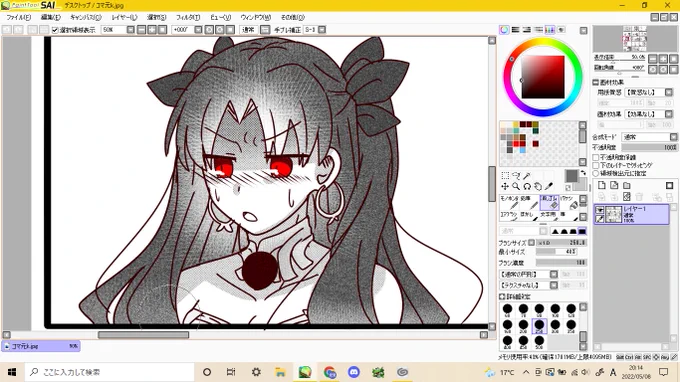Enable 領域検出元に指定 radio option
The height and width of the screenshot is (382, 680).
point(596,173)
